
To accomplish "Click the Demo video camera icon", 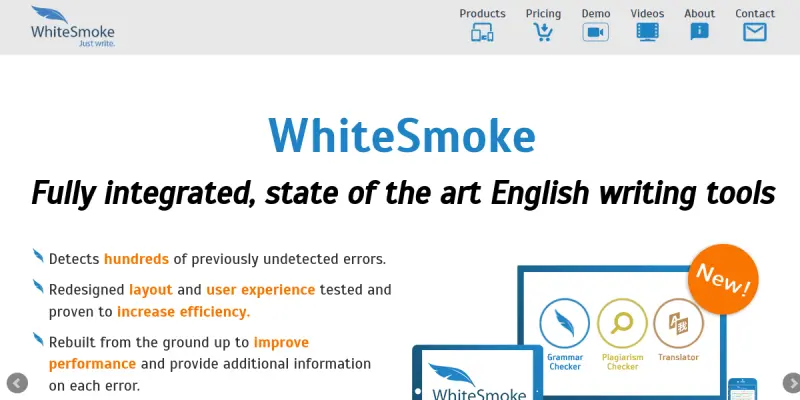I will pos(595,33).
